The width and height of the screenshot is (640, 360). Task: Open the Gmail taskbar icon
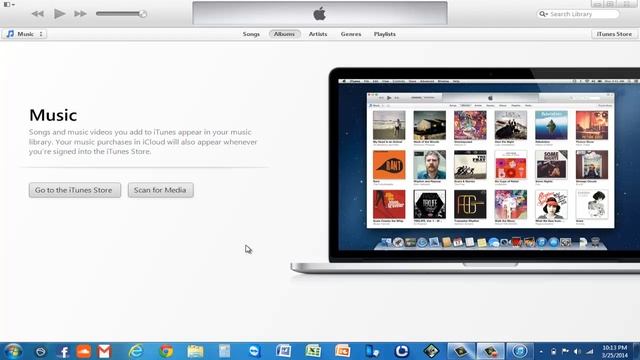pyautogui.click(x=104, y=351)
